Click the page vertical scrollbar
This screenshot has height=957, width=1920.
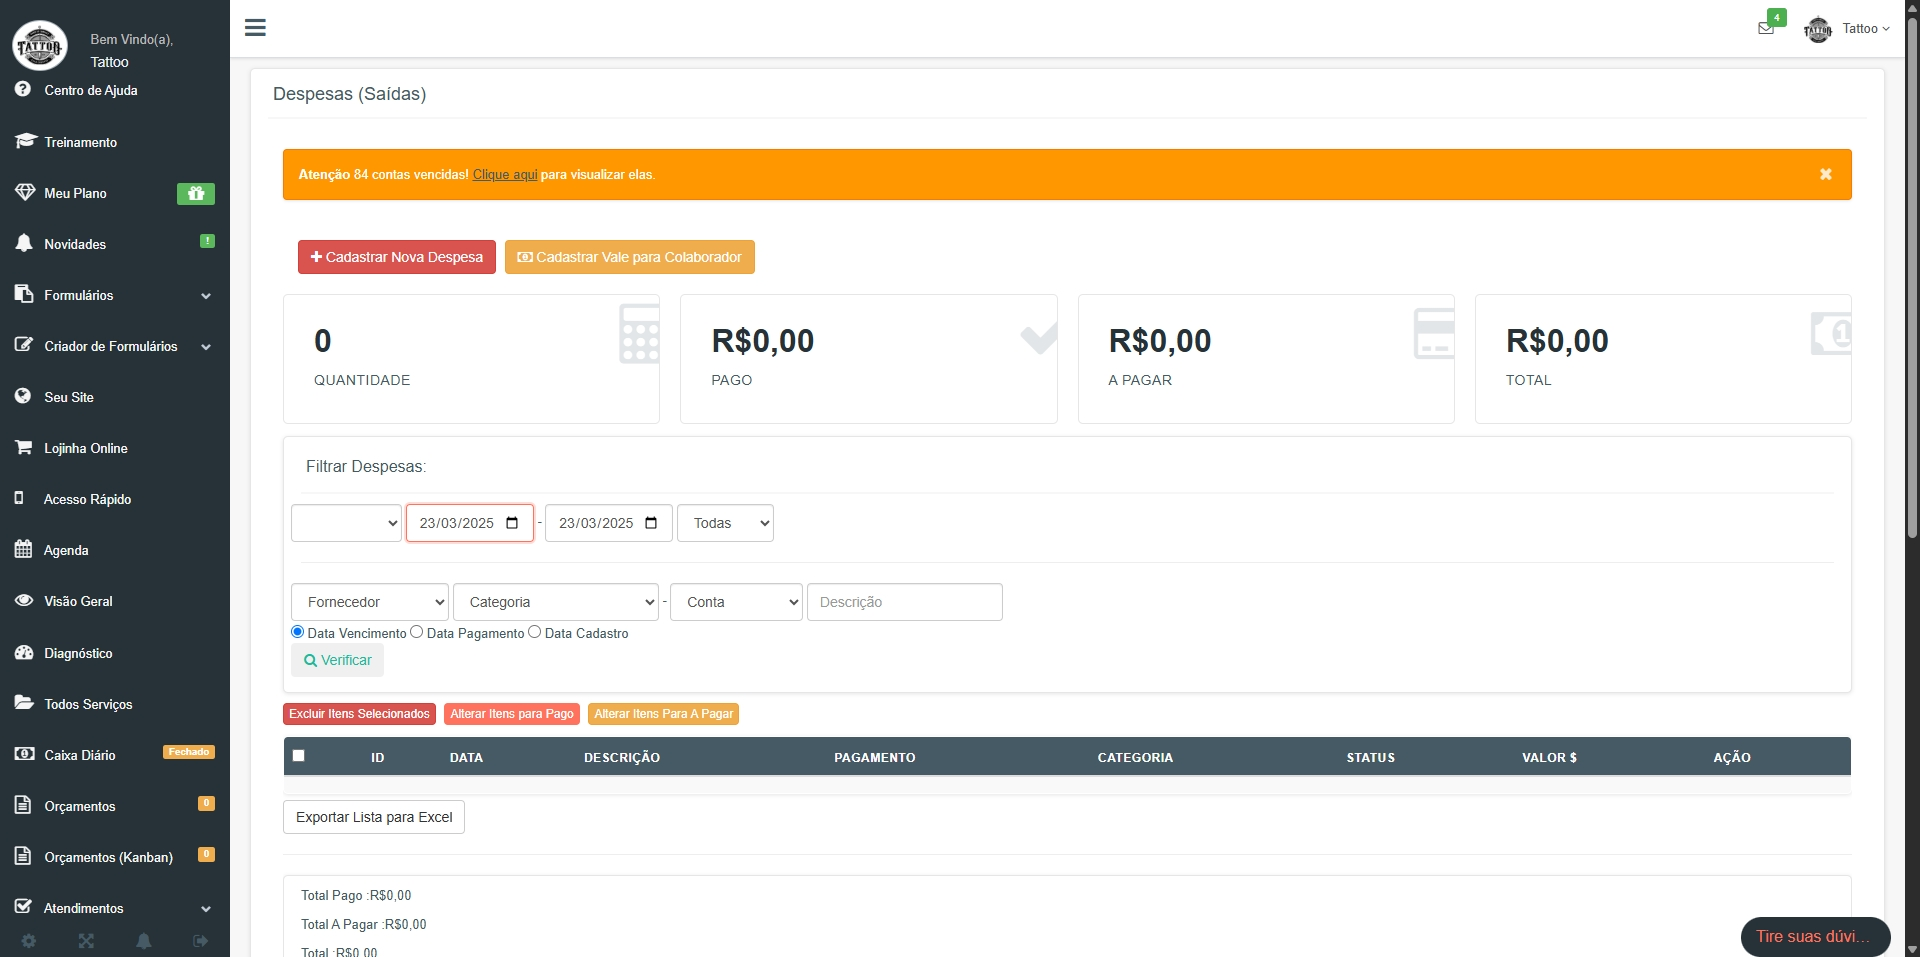point(1912,280)
